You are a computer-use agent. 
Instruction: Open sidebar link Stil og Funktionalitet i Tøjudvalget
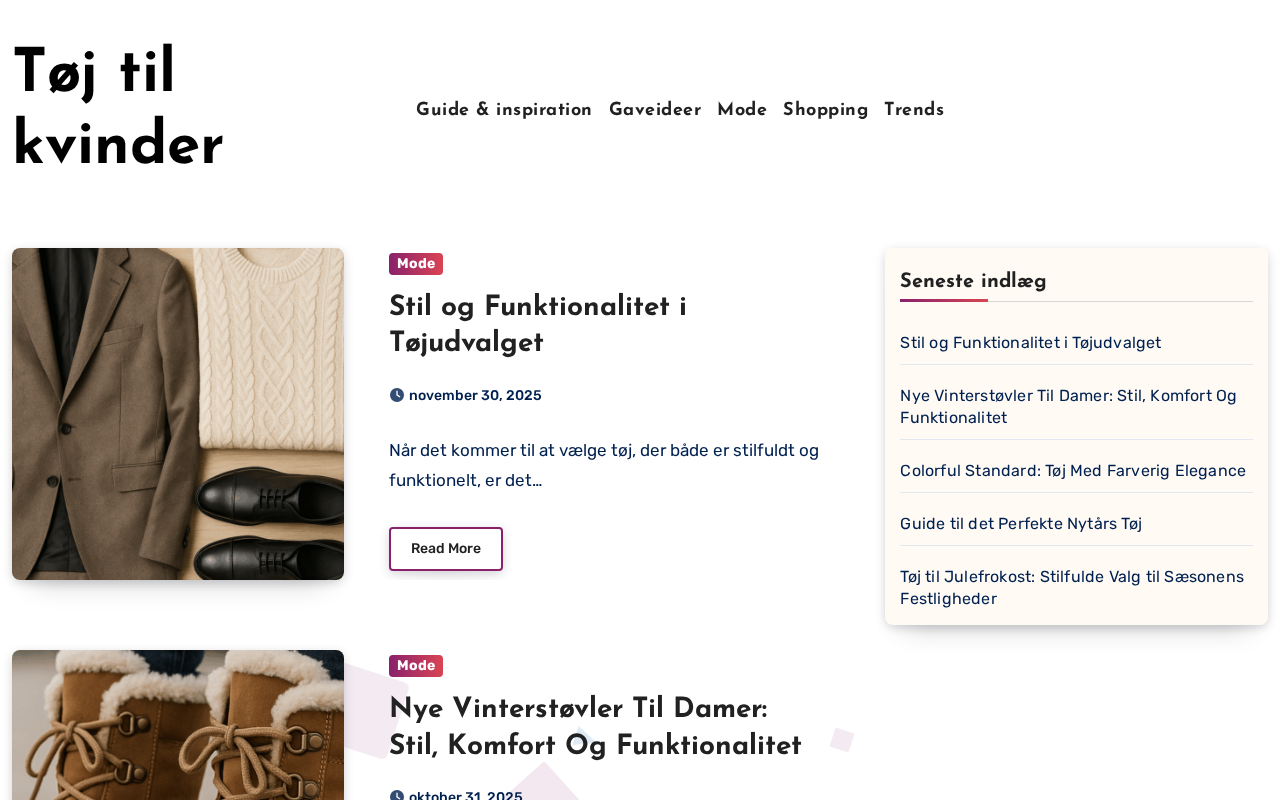pos(1030,343)
